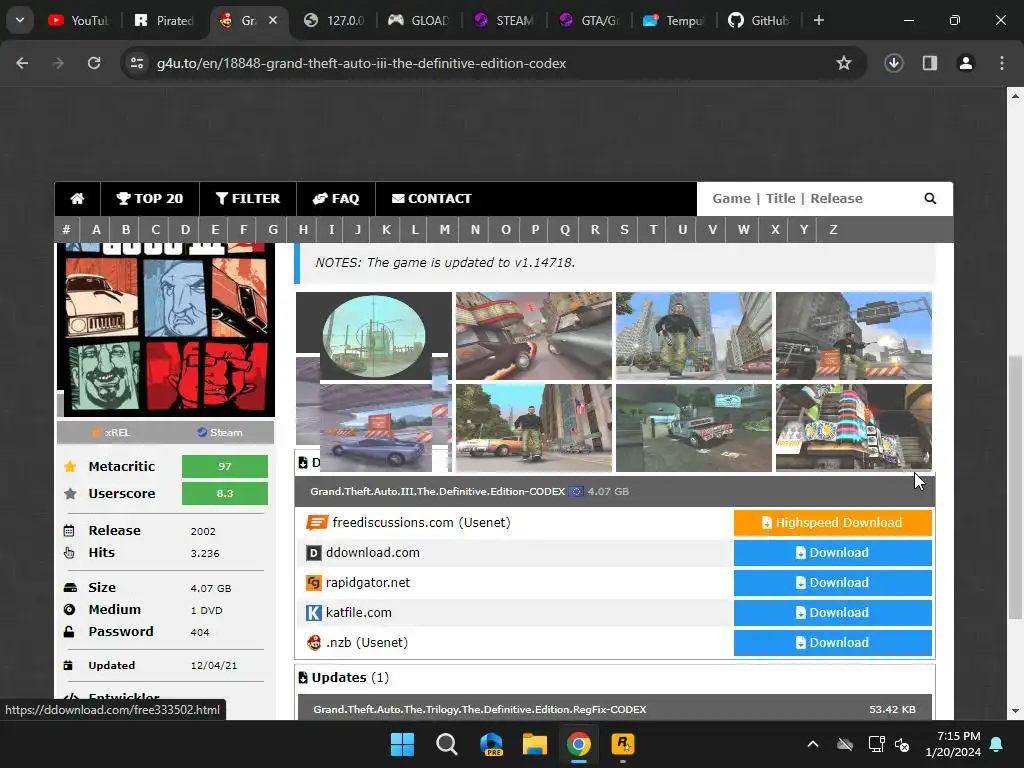This screenshot has width=1024, height=768.
Task: Click the freediscussions.com Usenet icon
Action: pos(317,522)
